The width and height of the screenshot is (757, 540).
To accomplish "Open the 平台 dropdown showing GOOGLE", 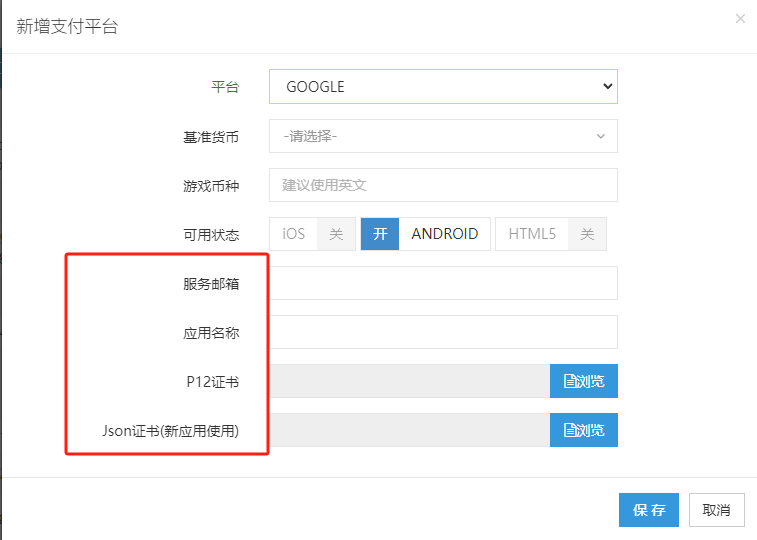I will pyautogui.click(x=443, y=86).
